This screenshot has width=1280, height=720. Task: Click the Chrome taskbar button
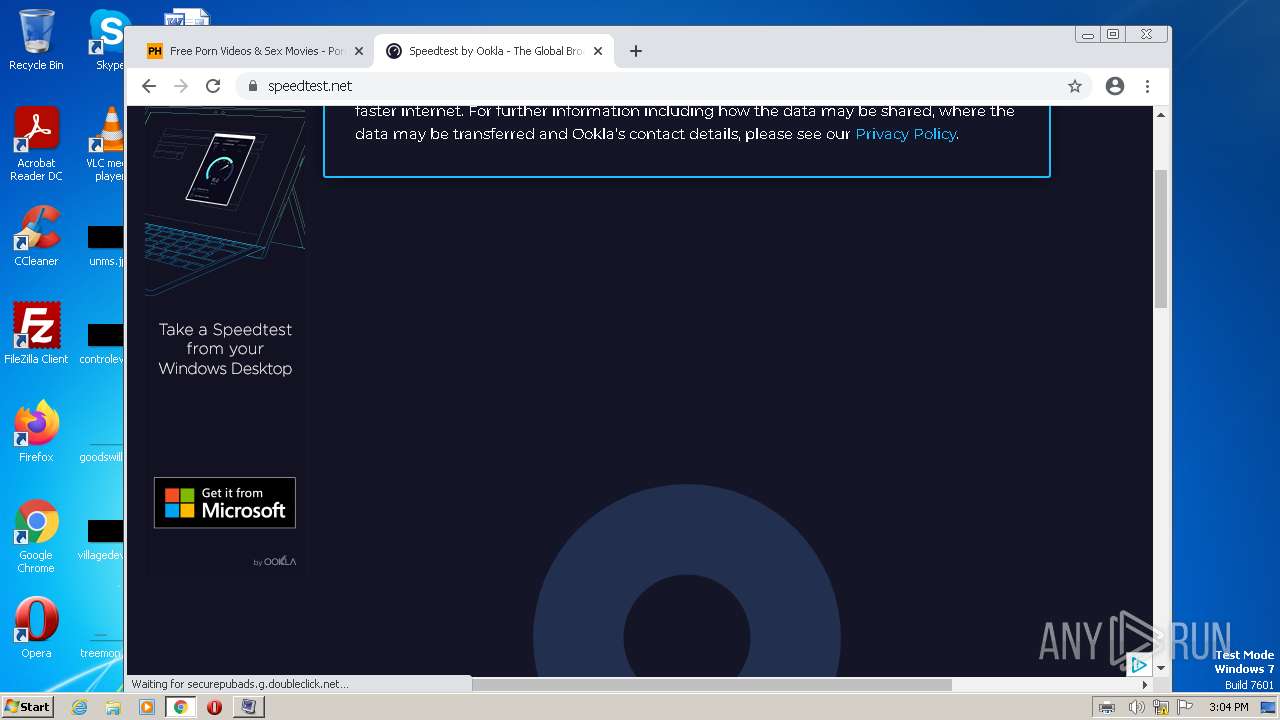tap(181, 707)
